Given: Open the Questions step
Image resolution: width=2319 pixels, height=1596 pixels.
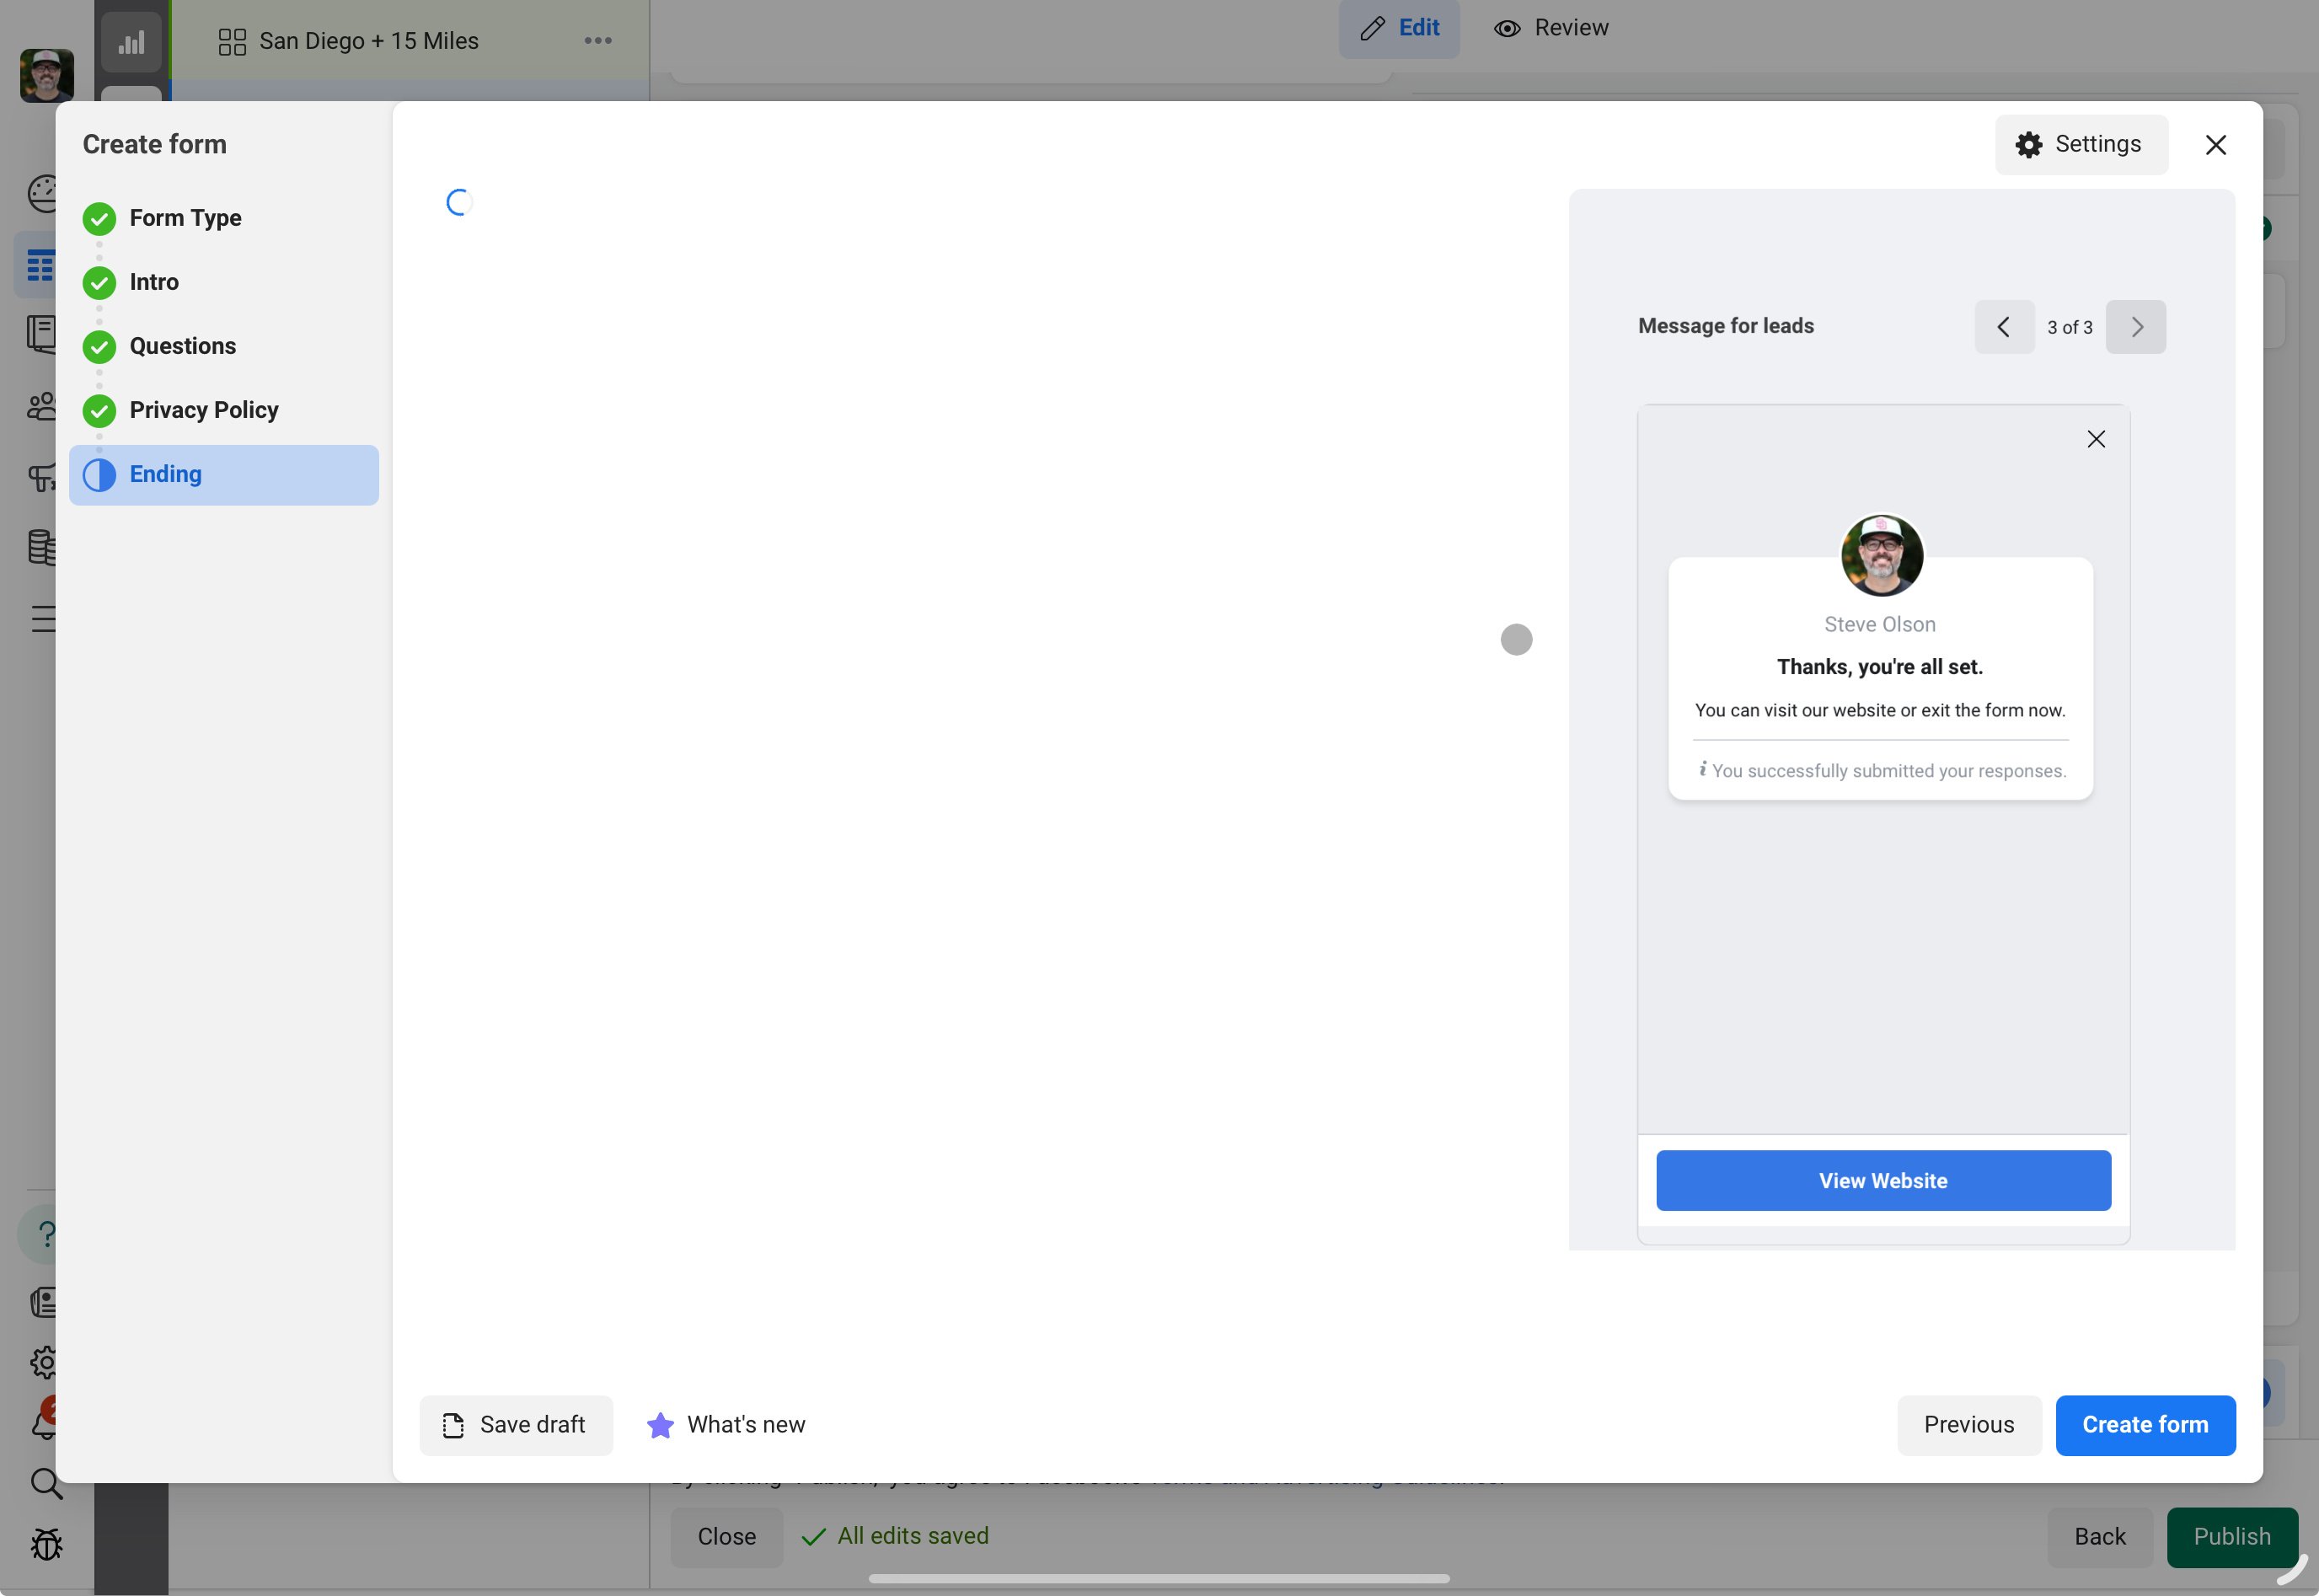Looking at the screenshot, I should [182, 346].
